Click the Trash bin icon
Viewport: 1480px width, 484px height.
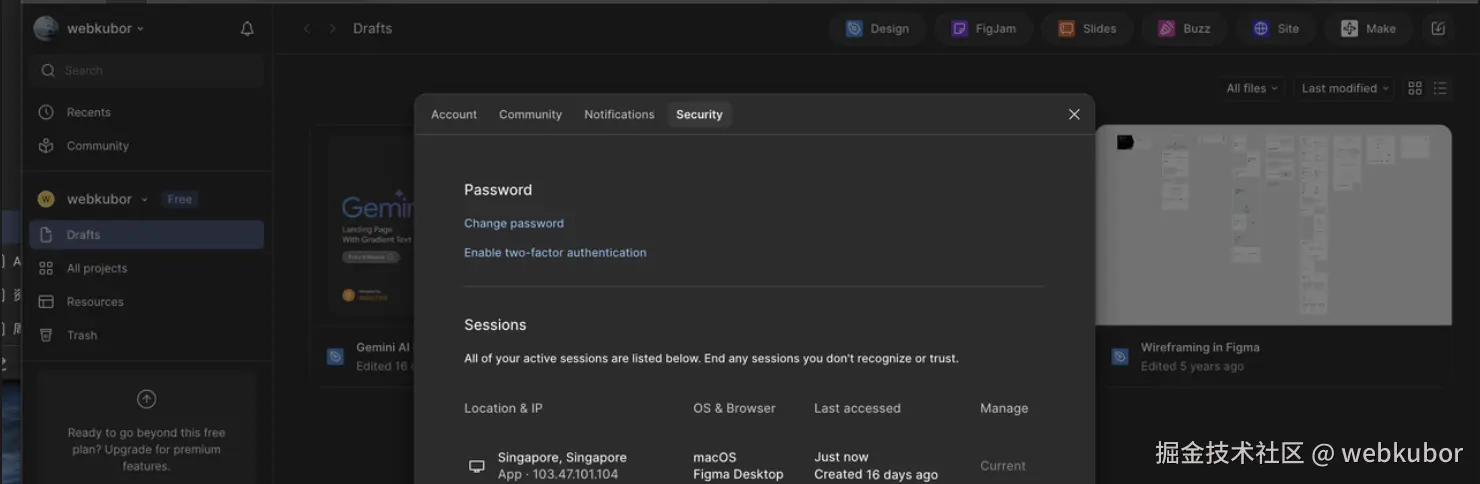[x=46, y=335]
